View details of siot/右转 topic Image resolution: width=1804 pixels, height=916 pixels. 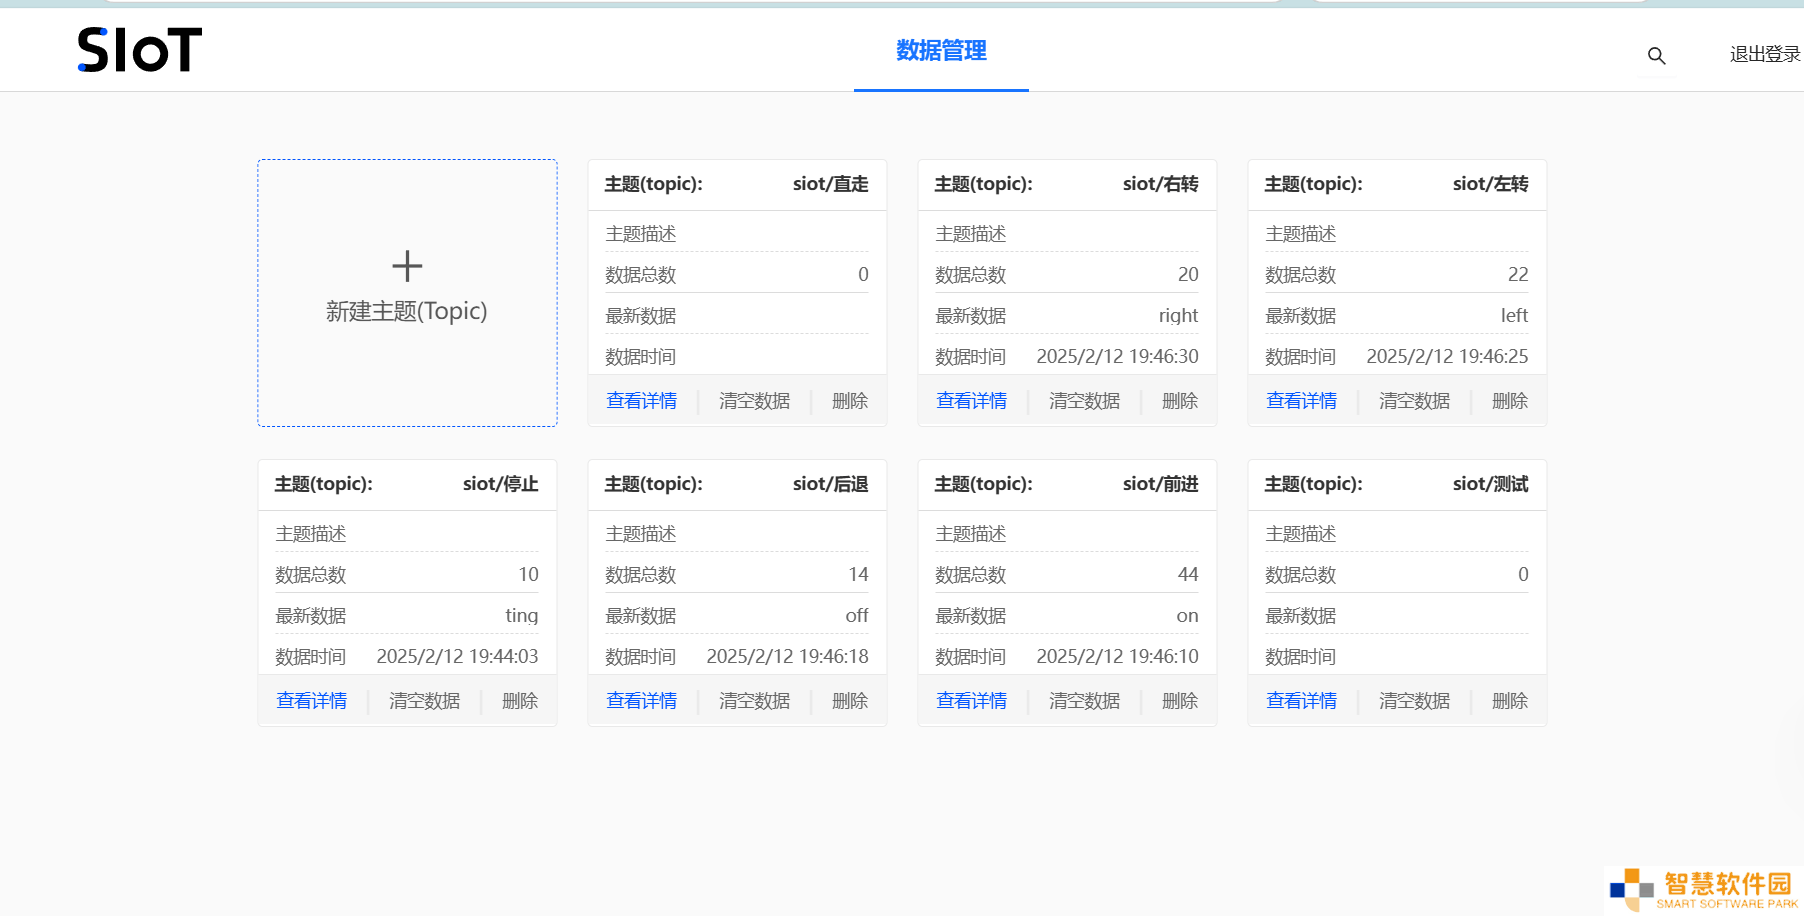click(x=971, y=401)
